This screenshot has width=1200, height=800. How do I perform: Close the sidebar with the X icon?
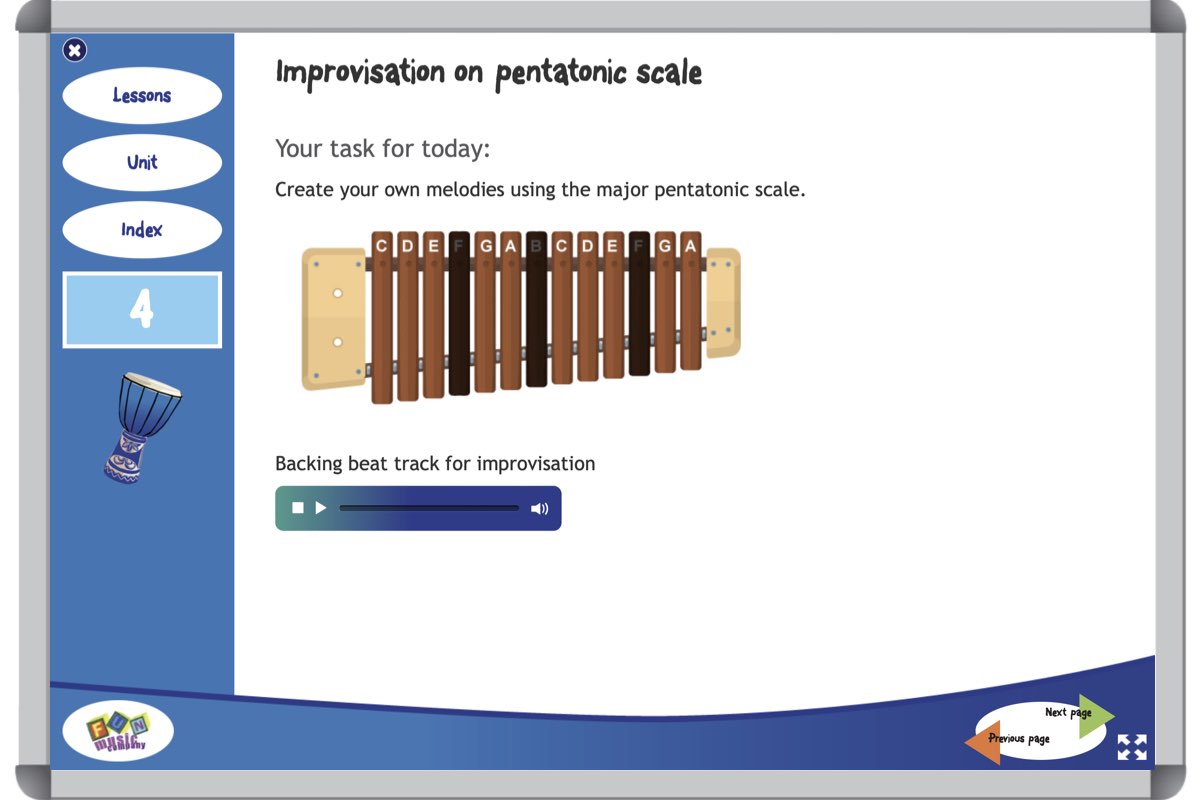tap(75, 50)
